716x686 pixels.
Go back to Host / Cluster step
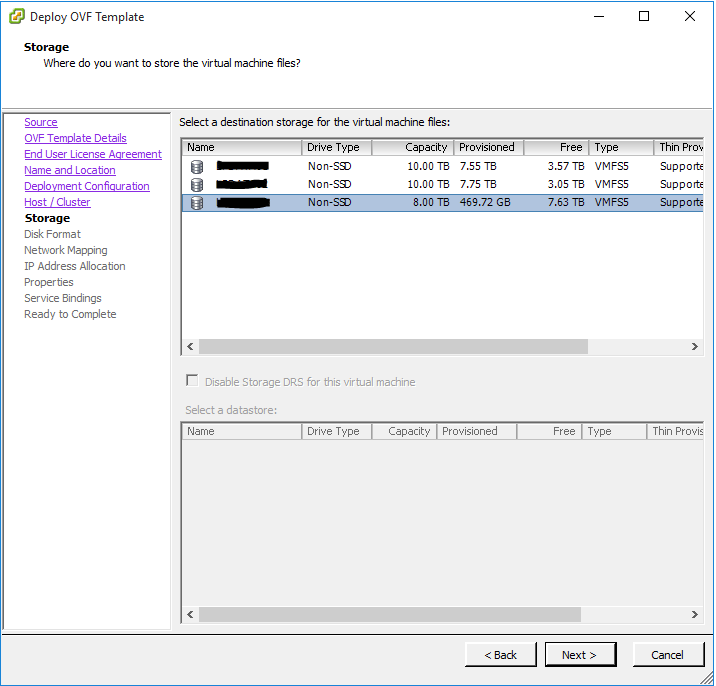57,202
